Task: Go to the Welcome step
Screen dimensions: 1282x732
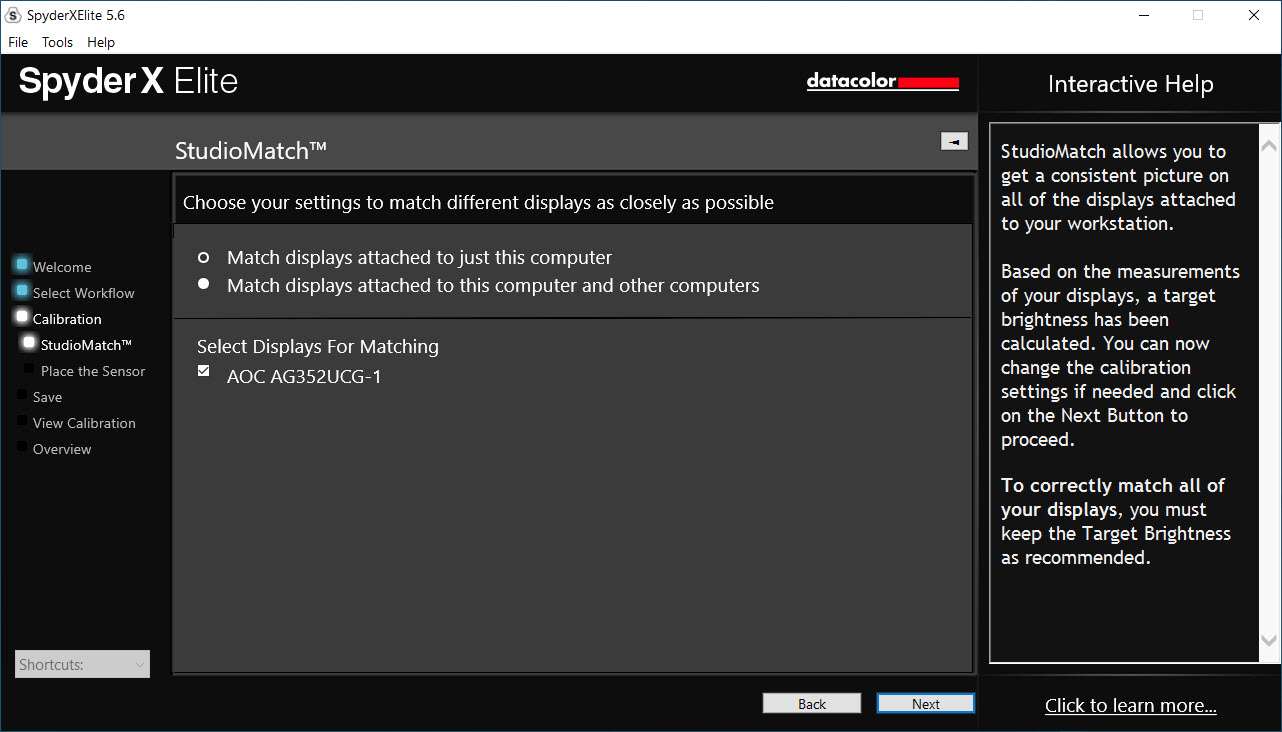Action: [62, 267]
